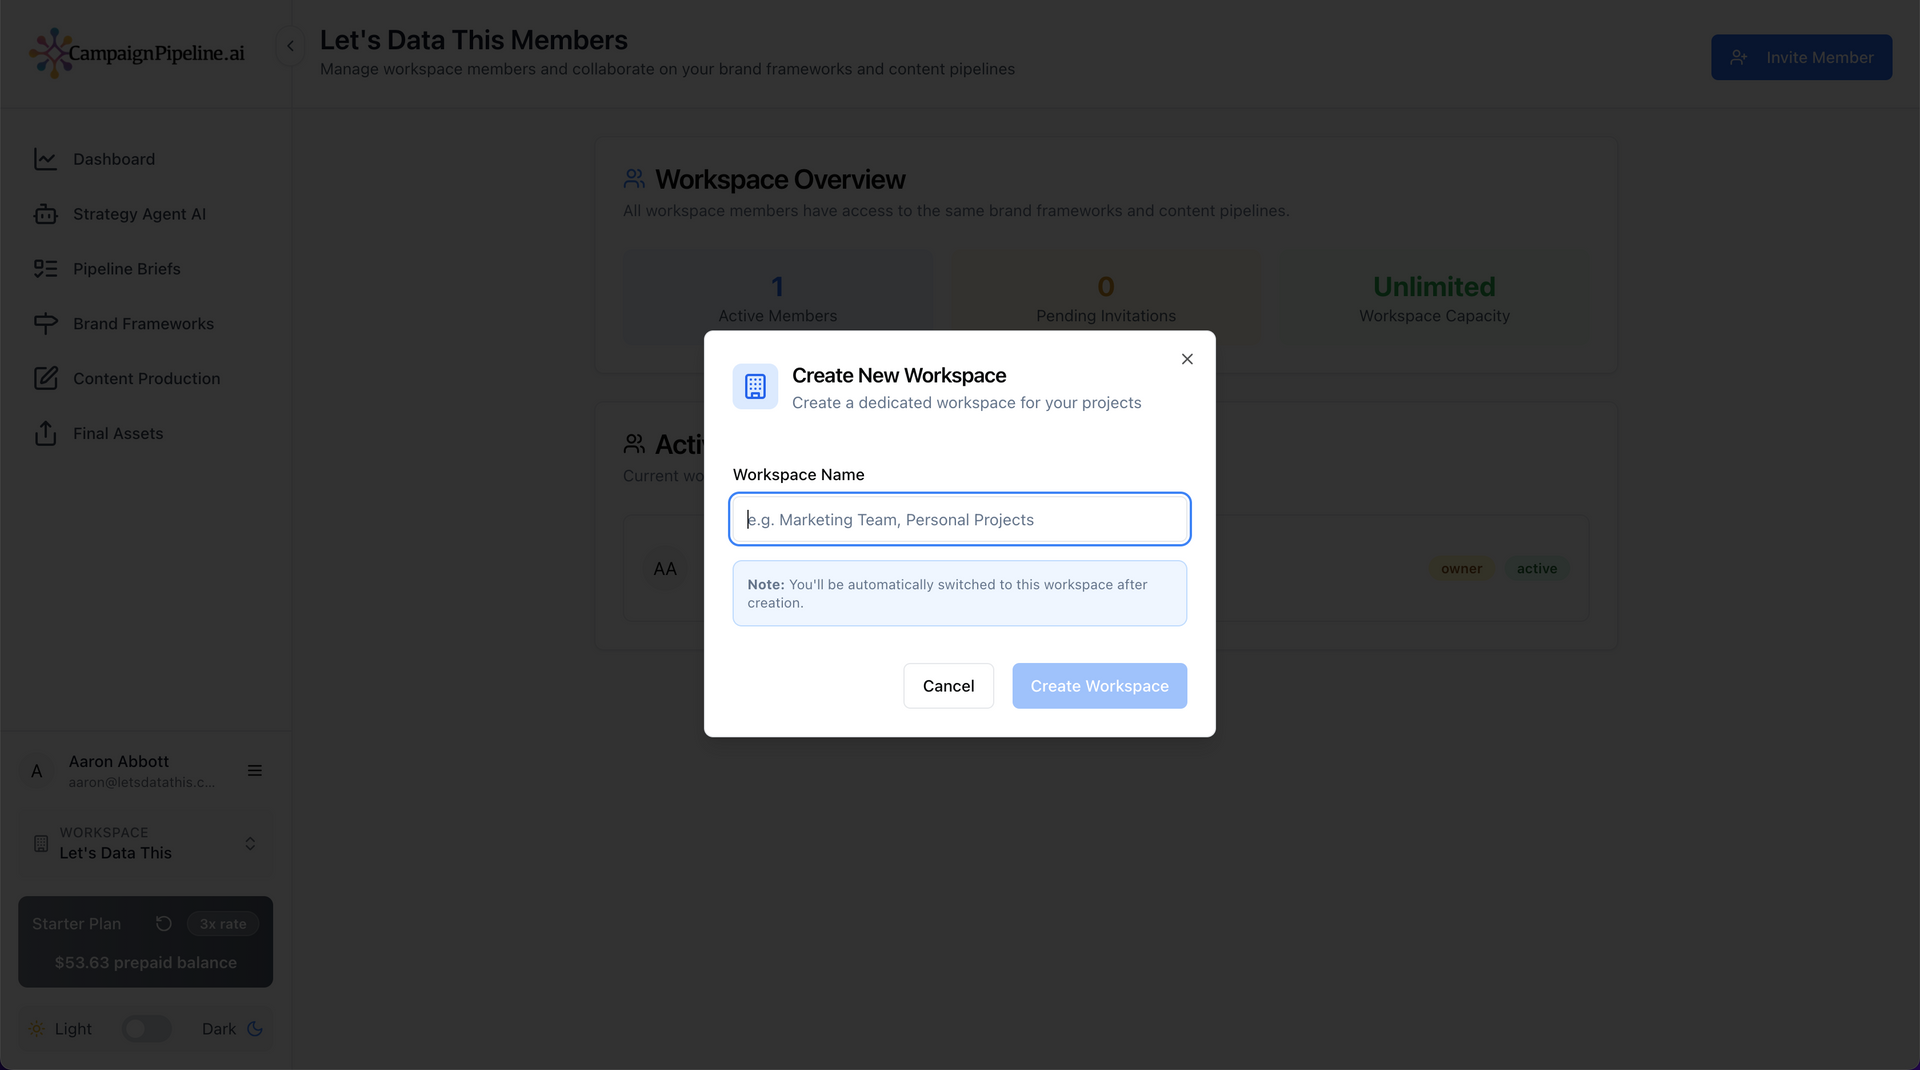The height and width of the screenshot is (1070, 1920).
Task: Click the Create Workspace button
Action: coord(1099,686)
